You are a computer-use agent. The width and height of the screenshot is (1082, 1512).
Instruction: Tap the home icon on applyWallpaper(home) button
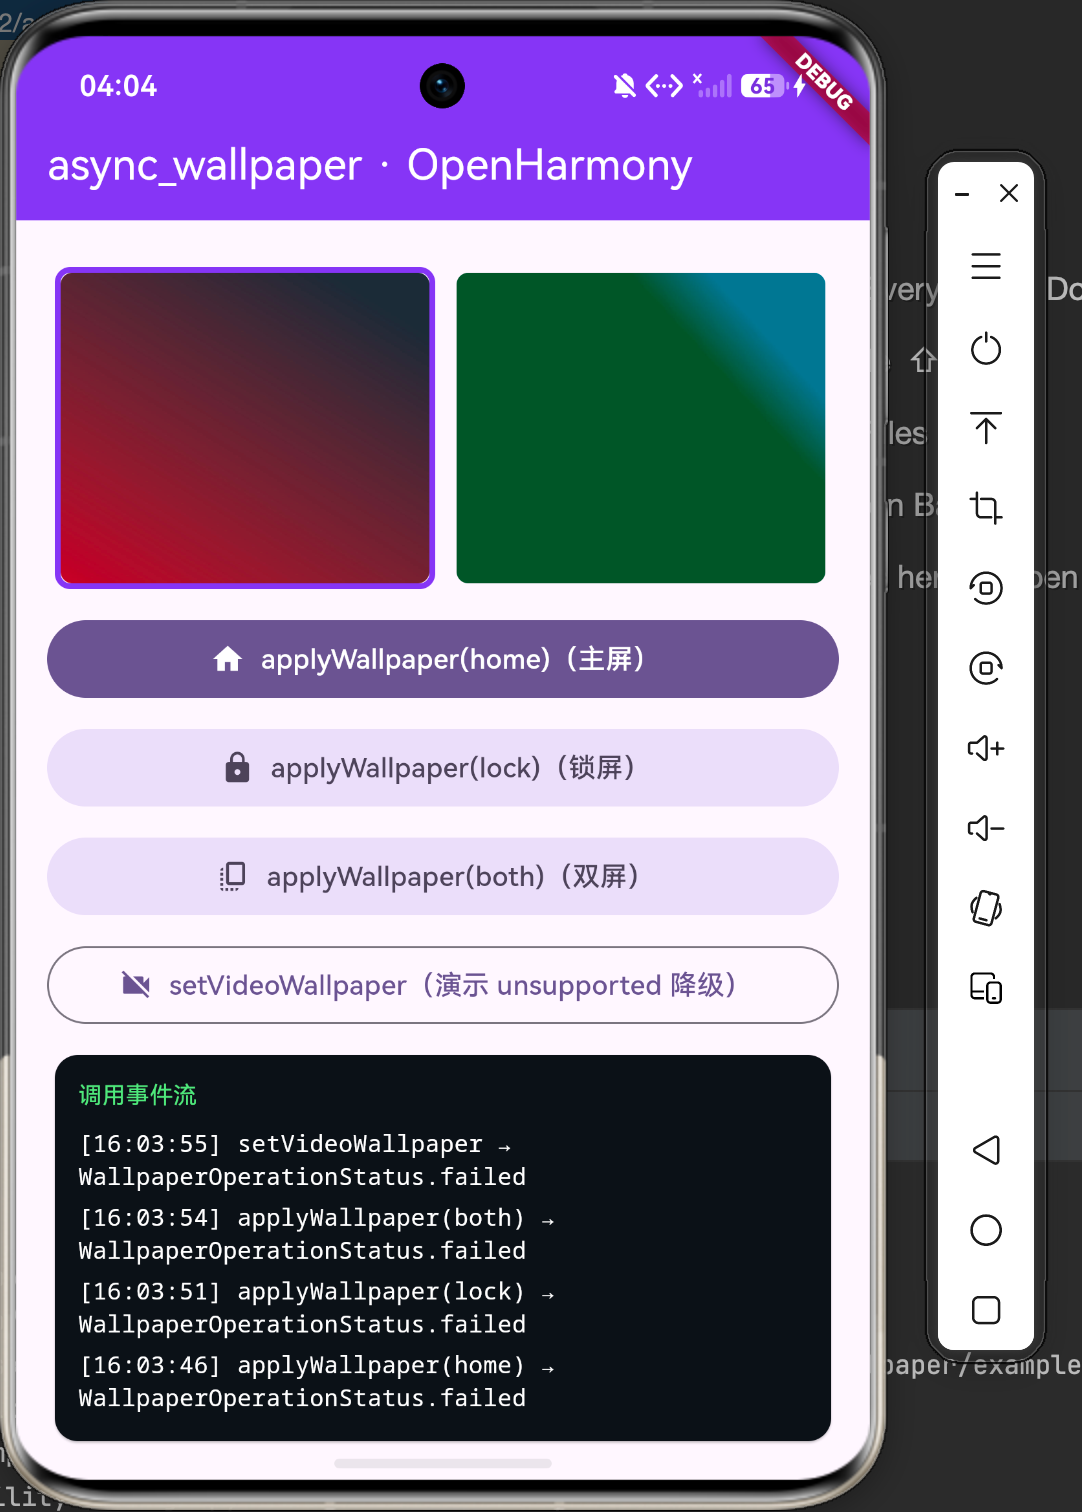(x=228, y=659)
